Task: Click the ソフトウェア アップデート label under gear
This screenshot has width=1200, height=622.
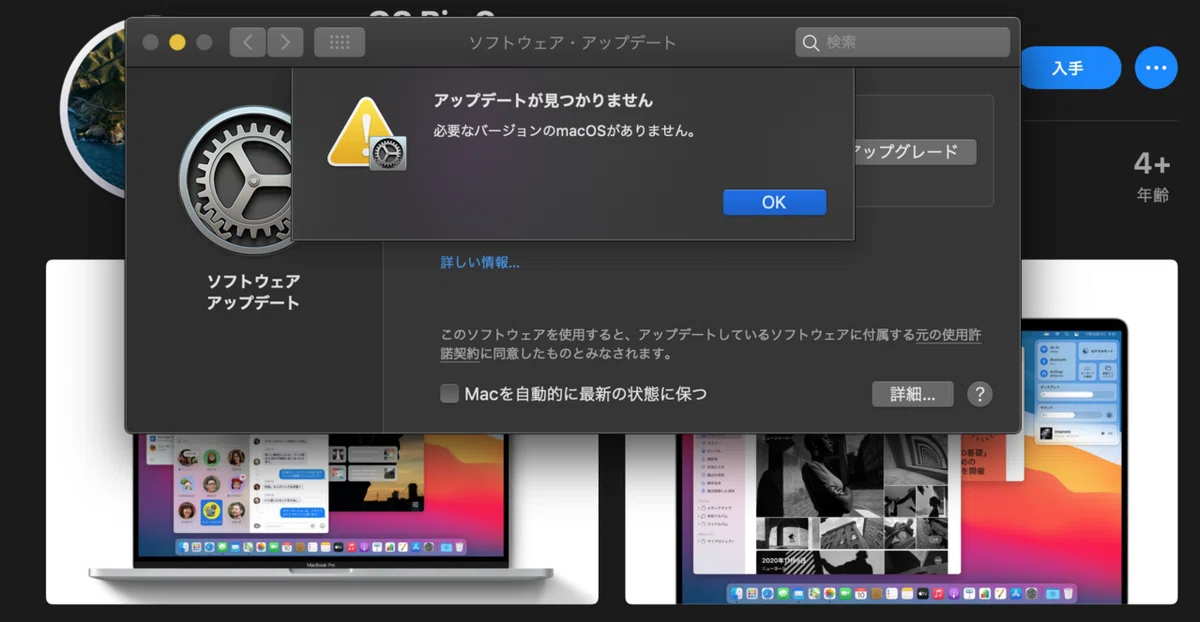Action: click(253, 292)
